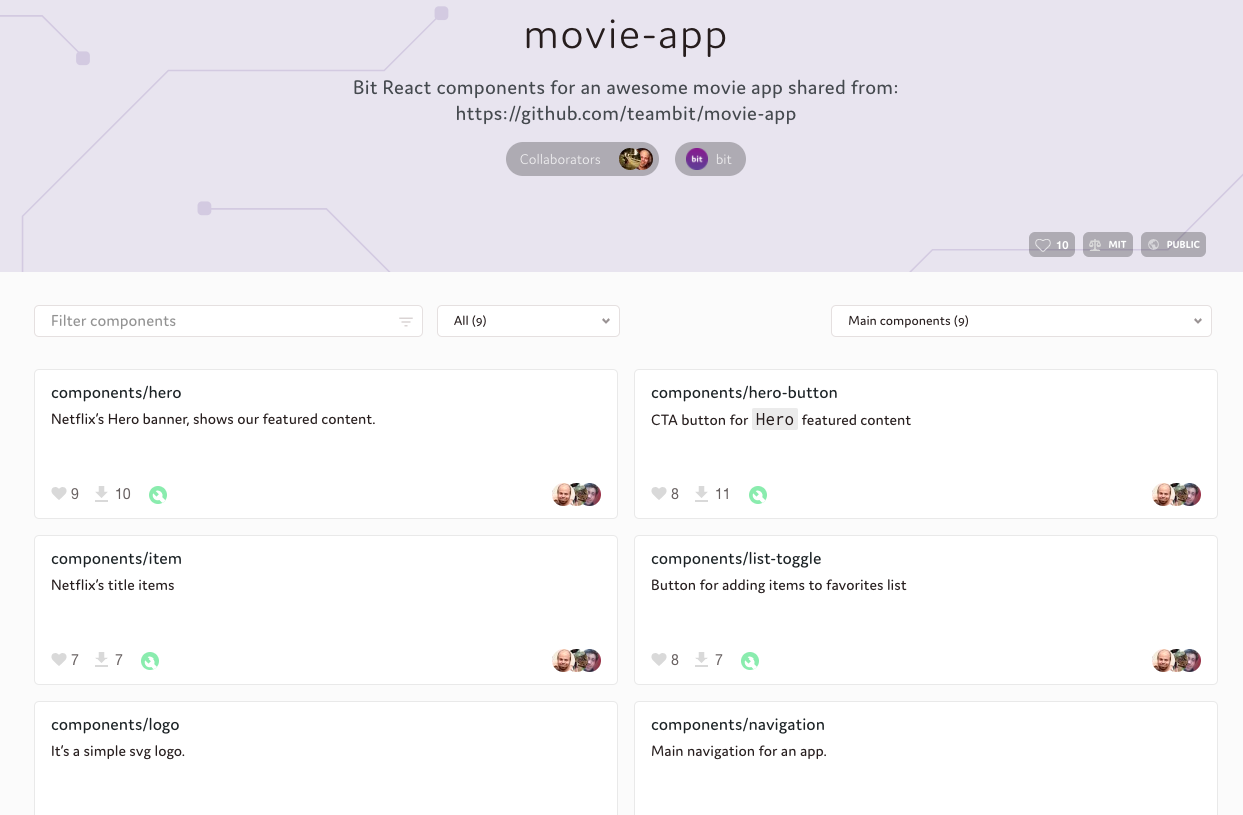1243x815 pixels.
Task: Click the filter icon in search field
Action: (x=406, y=321)
